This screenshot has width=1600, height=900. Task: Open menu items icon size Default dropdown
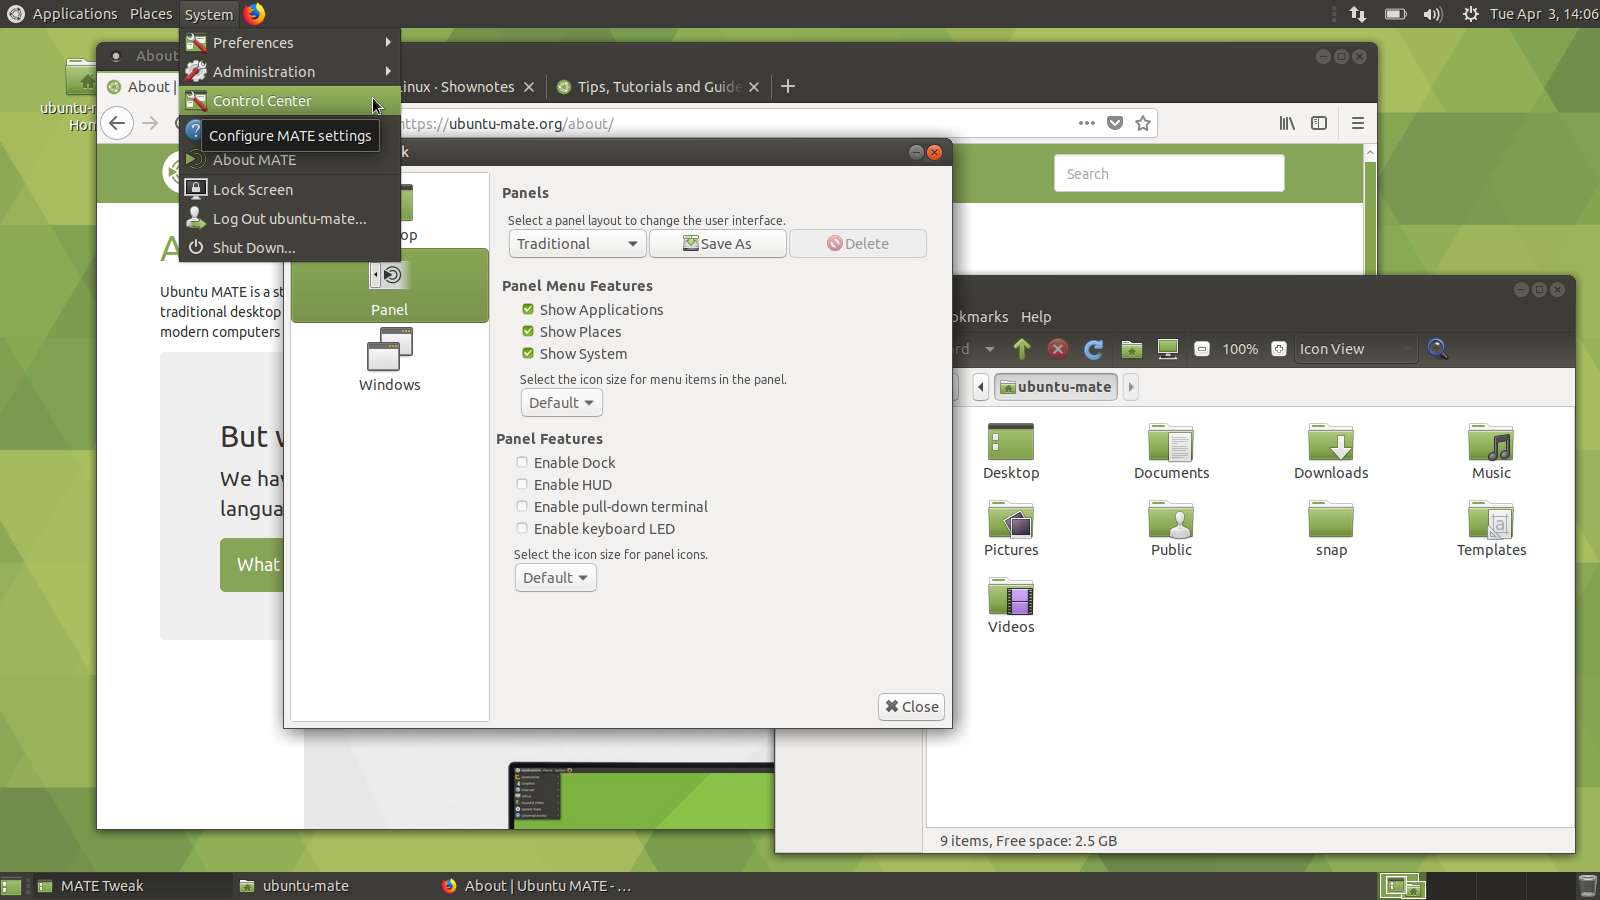(x=561, y=403)
